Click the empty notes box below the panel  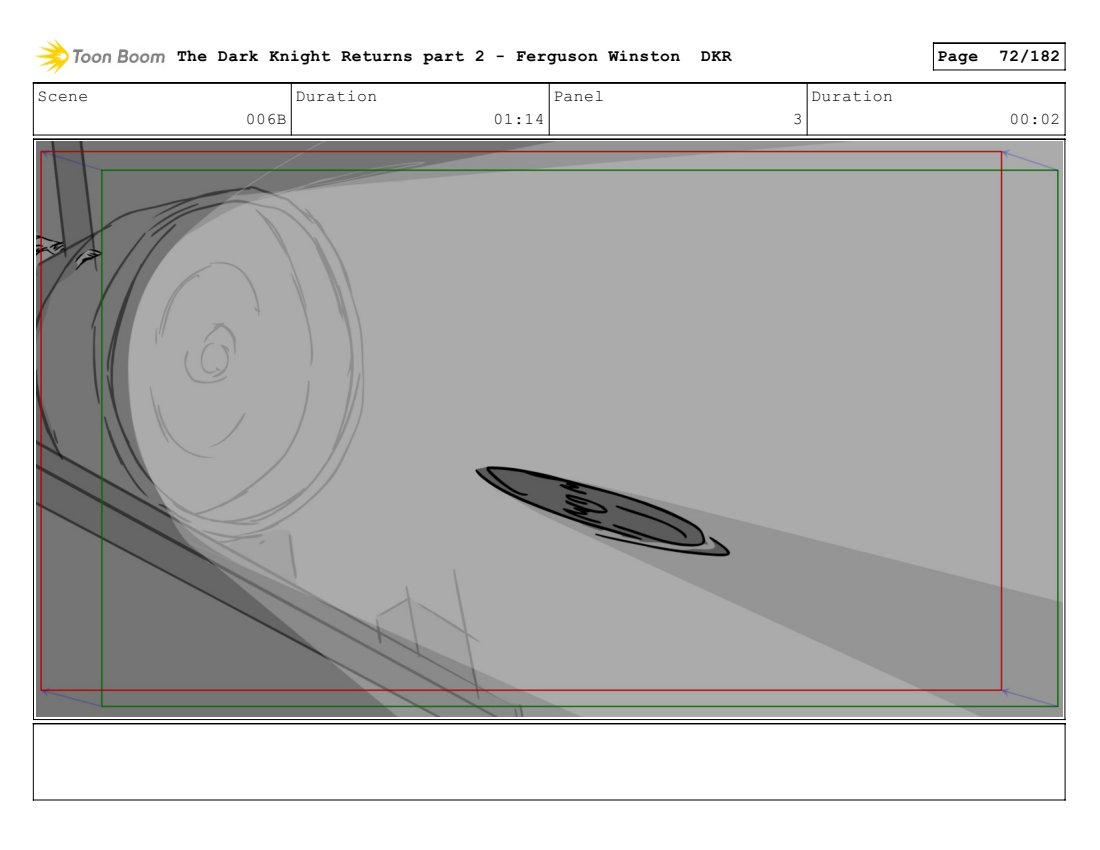[549, 762]
